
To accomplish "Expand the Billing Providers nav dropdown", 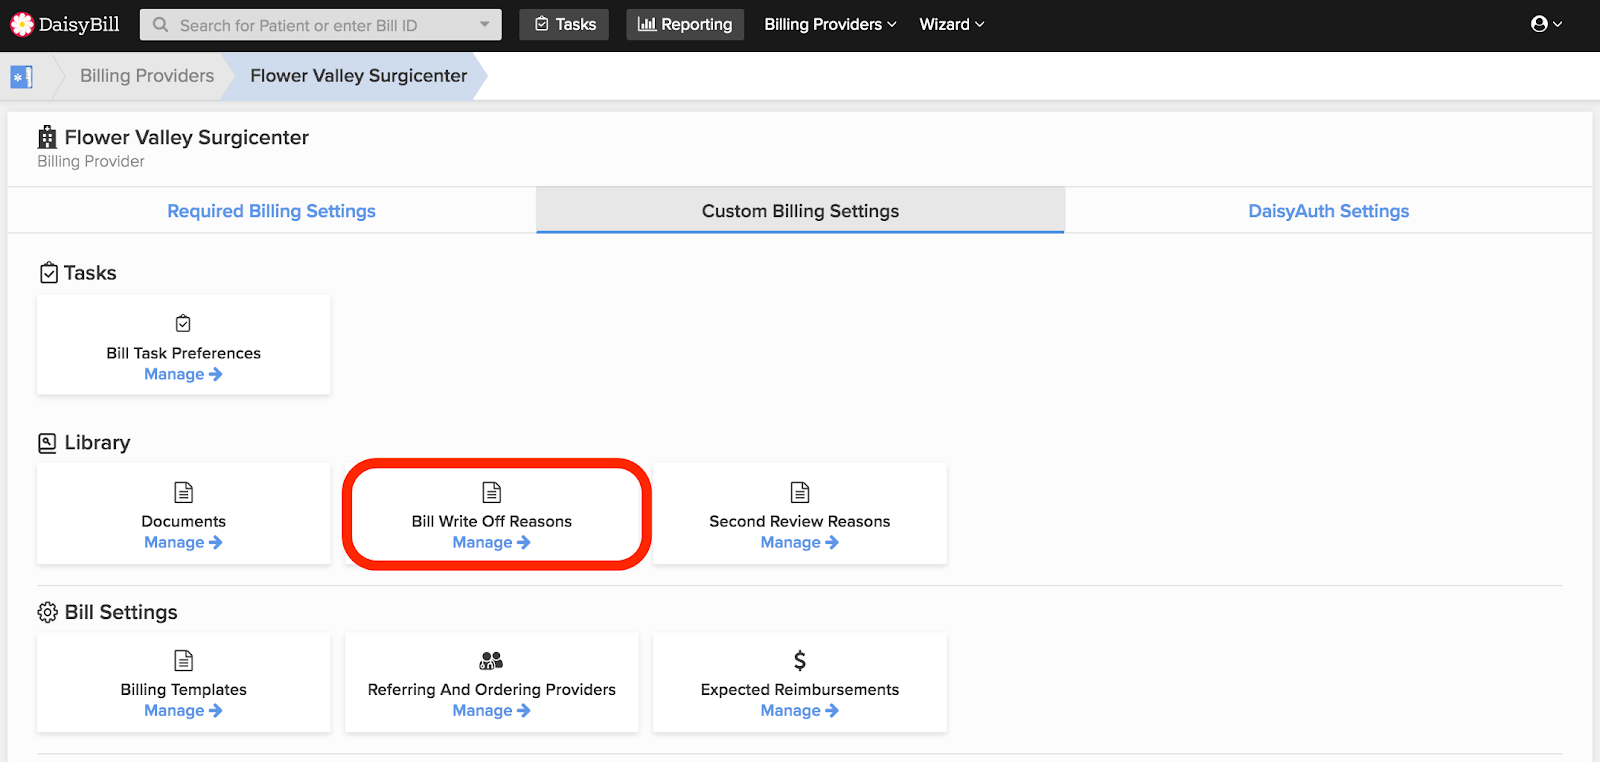I will pos(830,24).
